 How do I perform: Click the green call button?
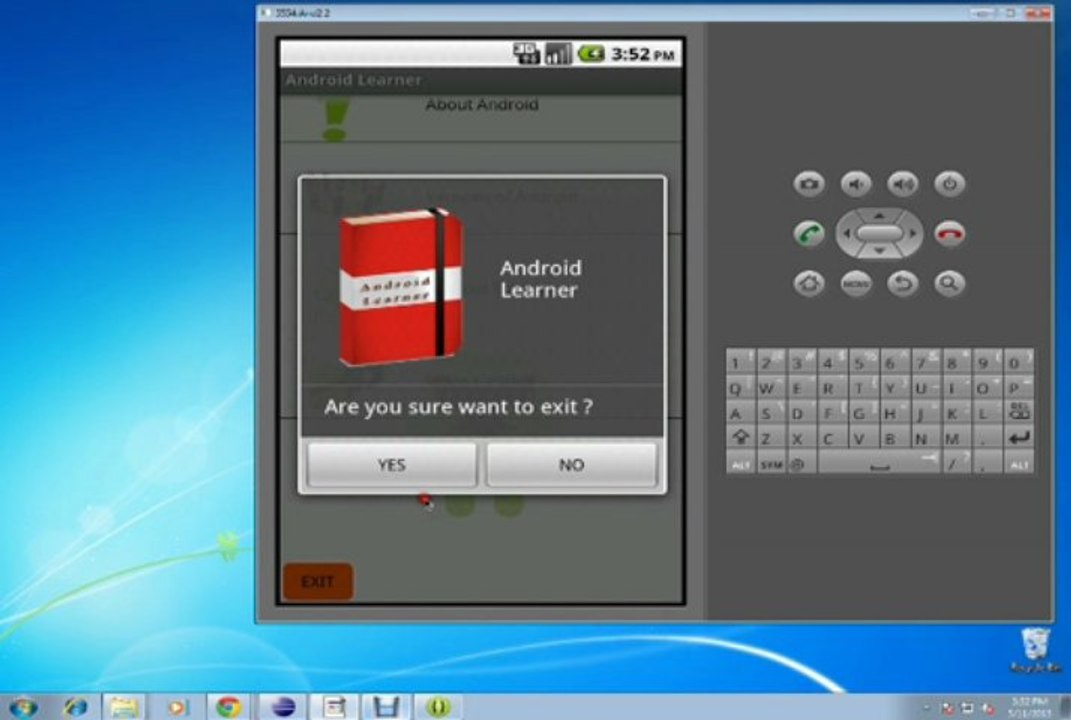click(x=809, y=234)
